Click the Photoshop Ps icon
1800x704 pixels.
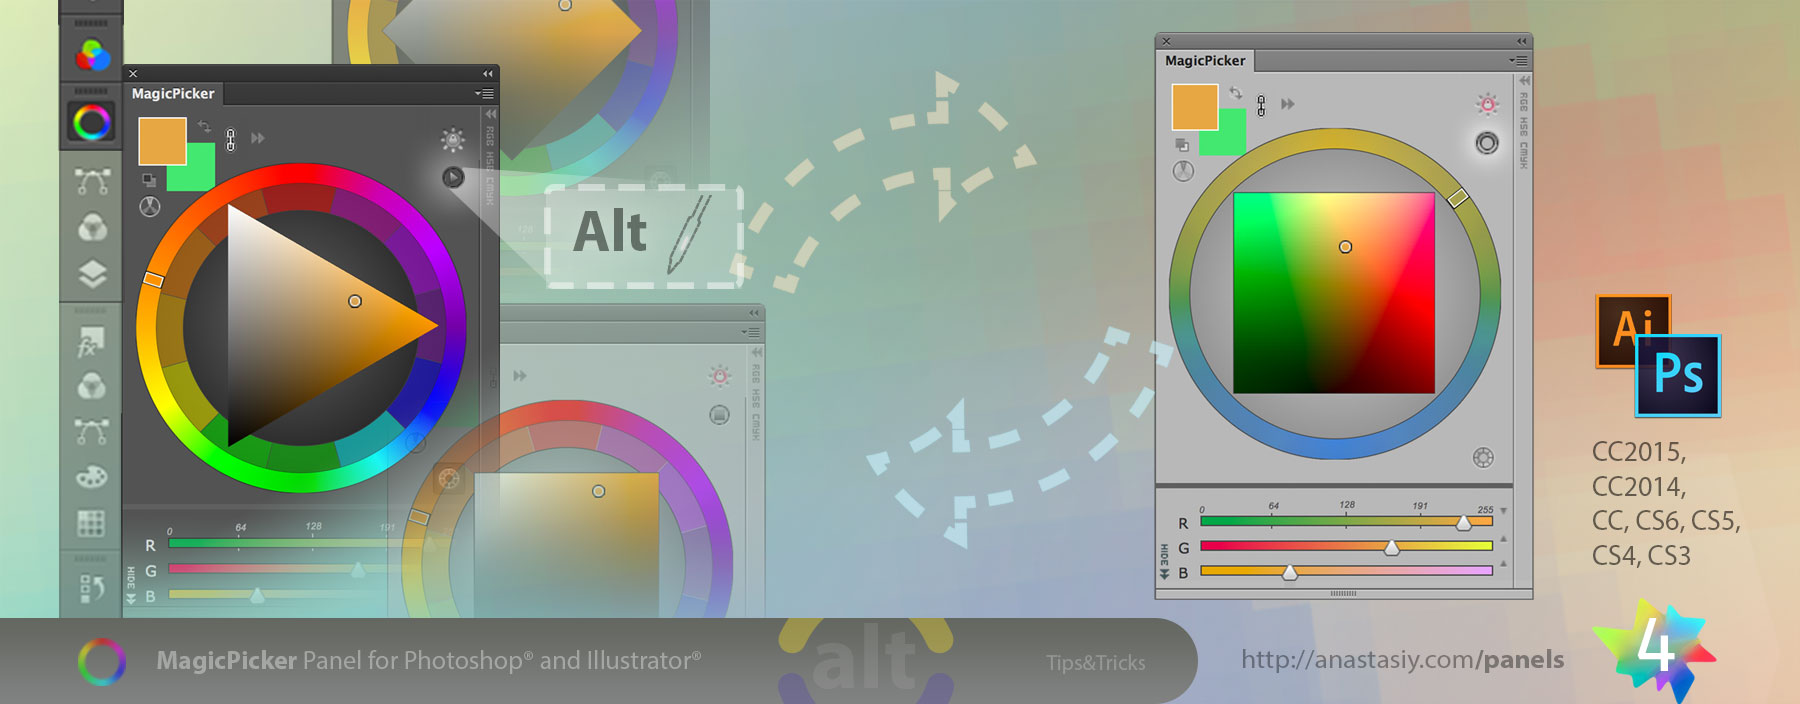(1679, 375)
